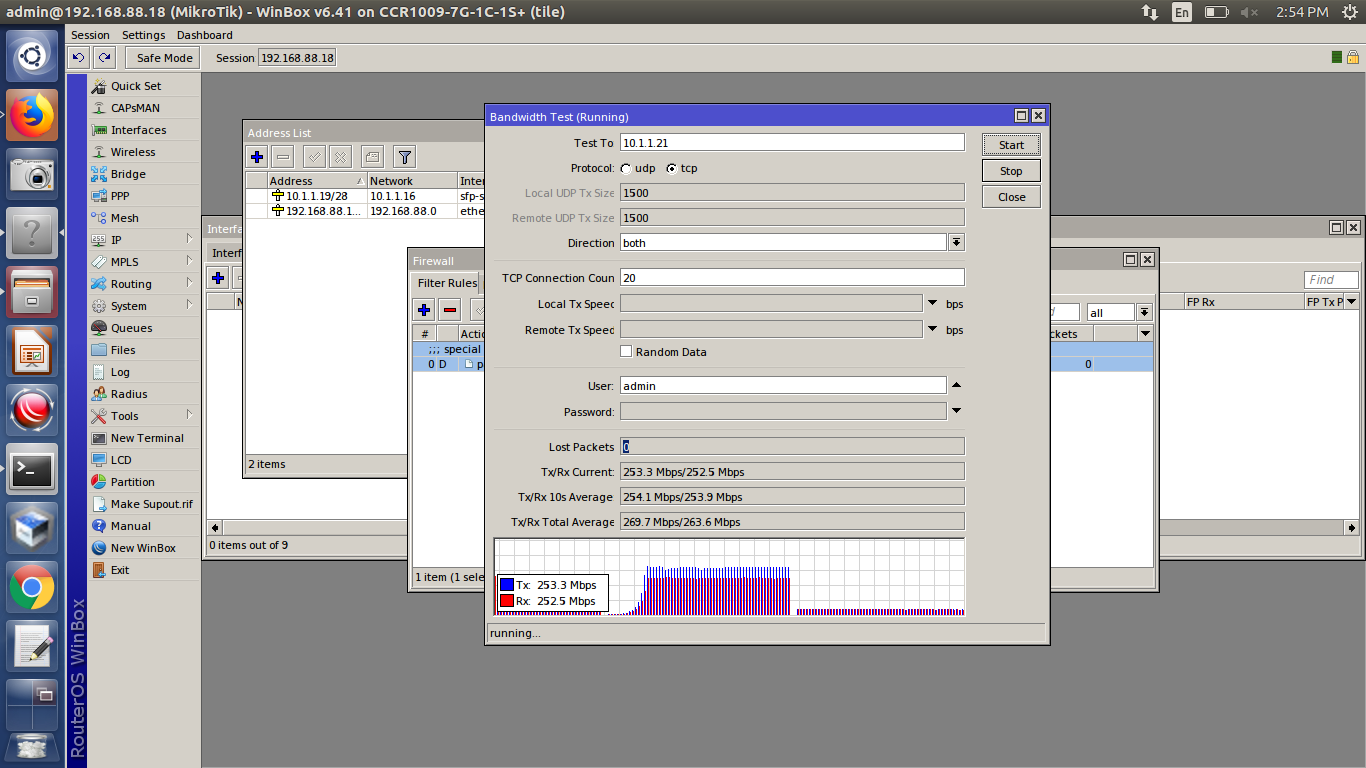This screenshot has height=768, width=1366.
Task: Click Test To address field
Action: 792,143
